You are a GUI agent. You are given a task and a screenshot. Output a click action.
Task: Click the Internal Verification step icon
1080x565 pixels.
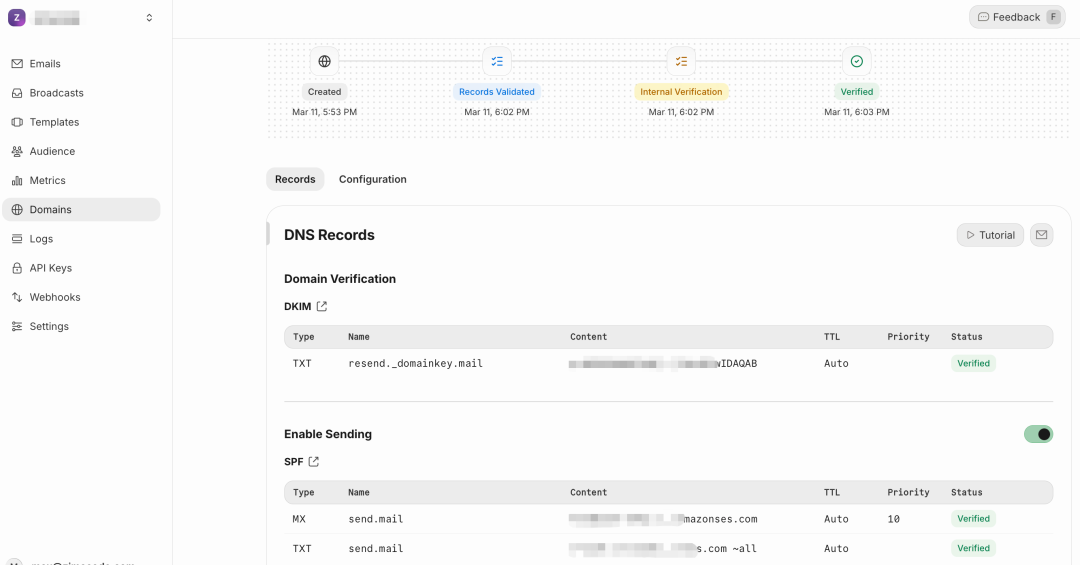click(x=681, y=61)
